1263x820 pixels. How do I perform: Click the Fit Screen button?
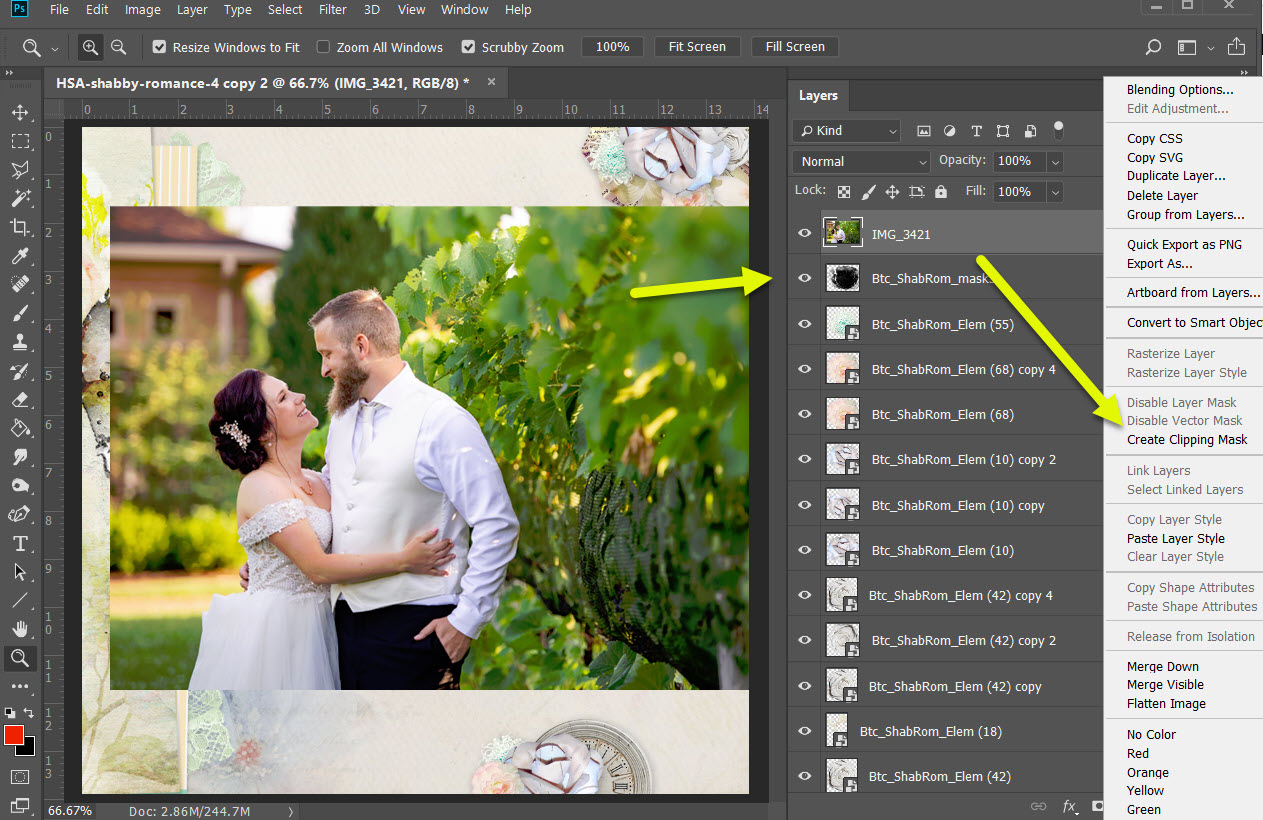point(697,47)
